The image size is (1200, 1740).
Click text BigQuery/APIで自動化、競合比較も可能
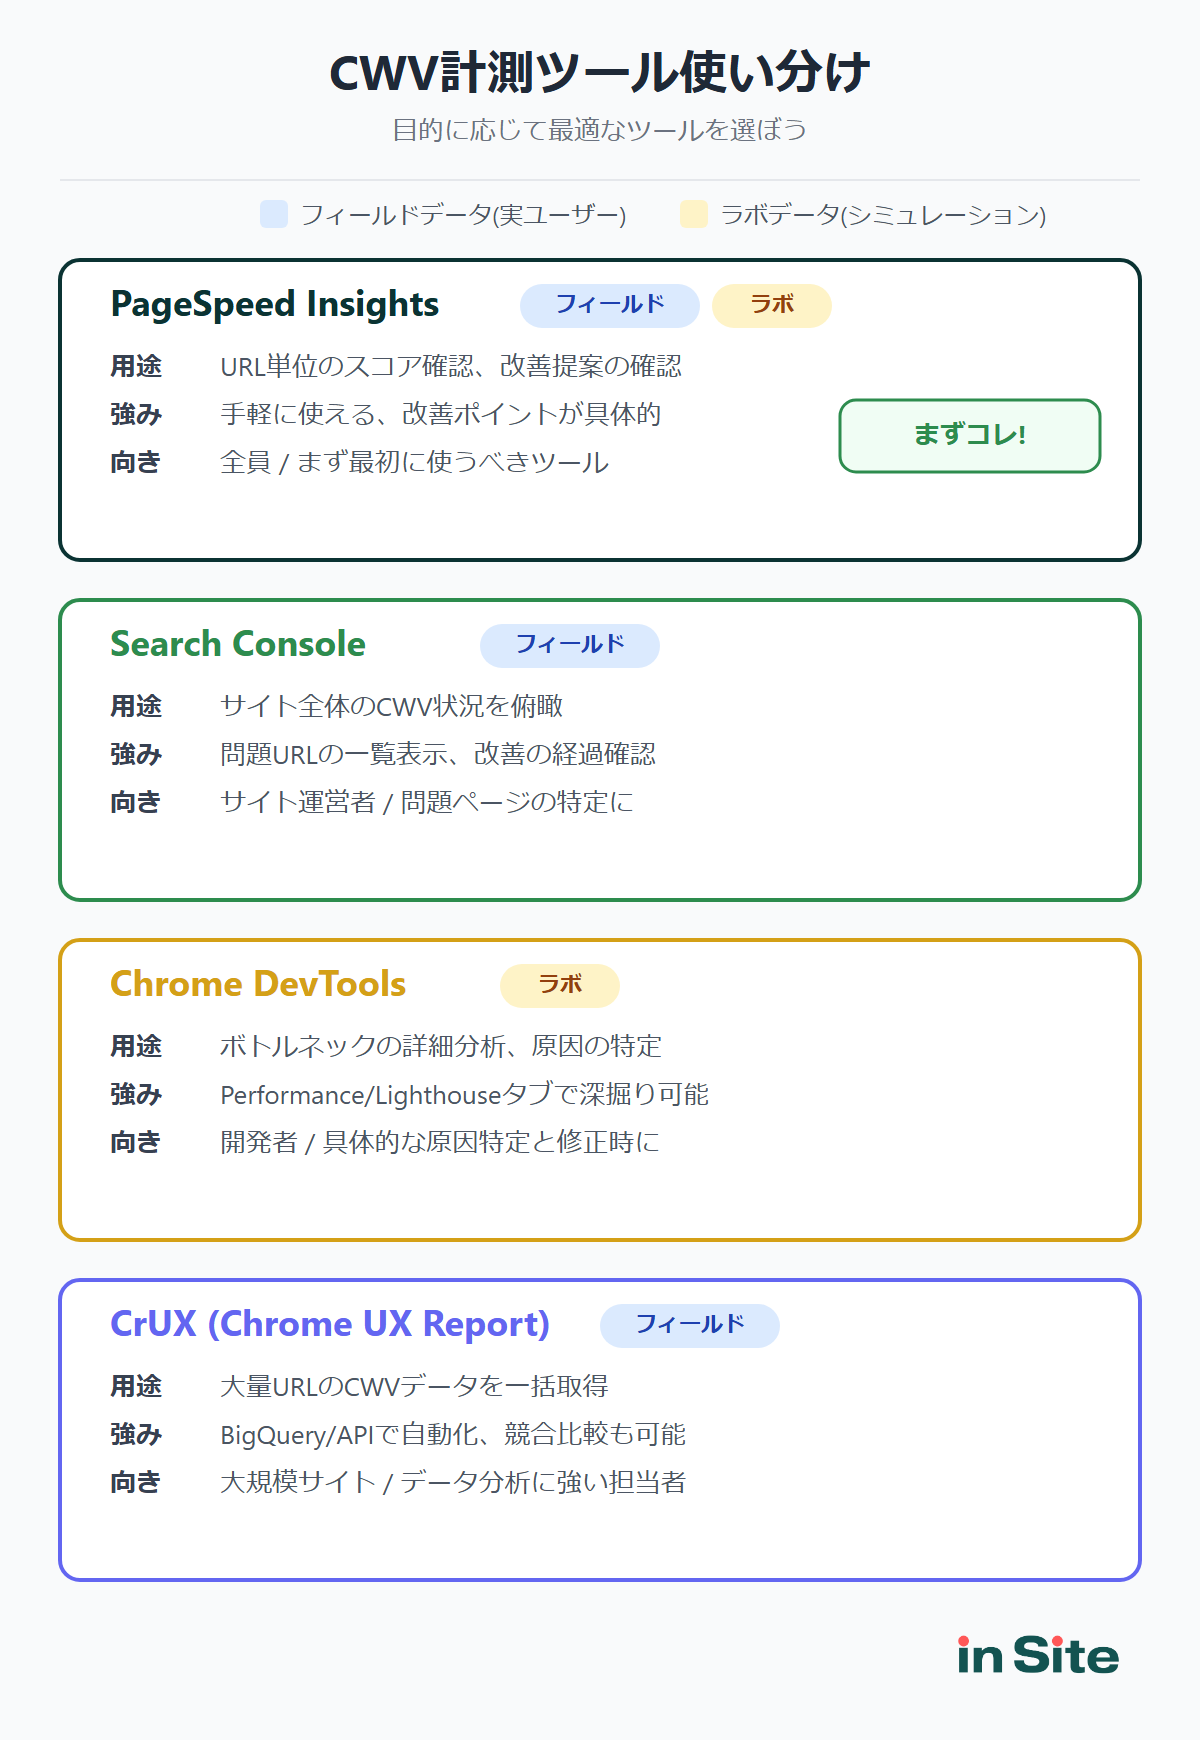click(x=453, y=1434)
